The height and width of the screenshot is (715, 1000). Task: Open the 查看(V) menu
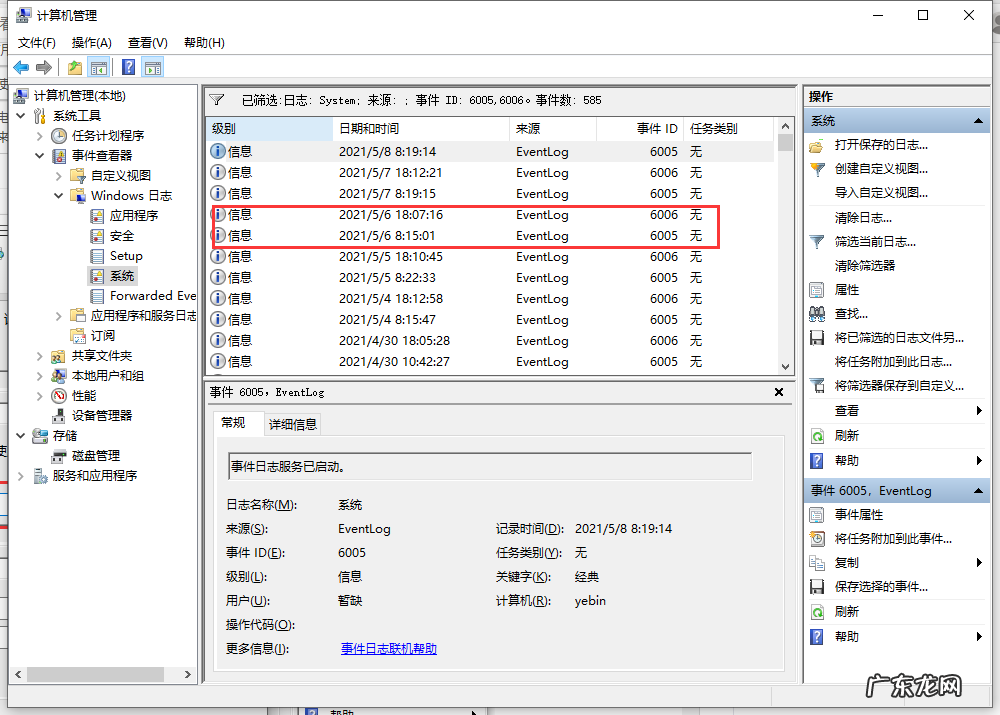click(146, 42)
